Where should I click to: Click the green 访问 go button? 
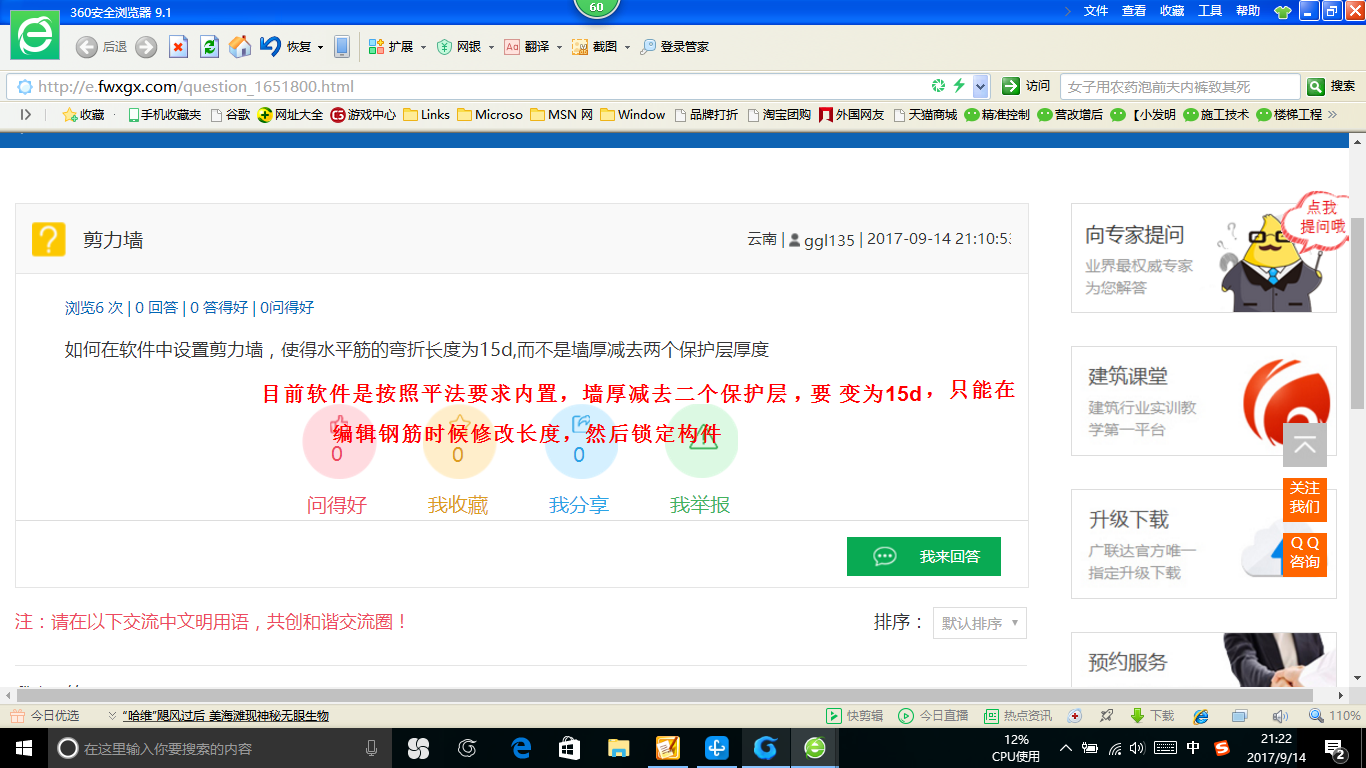point(1027,86)
